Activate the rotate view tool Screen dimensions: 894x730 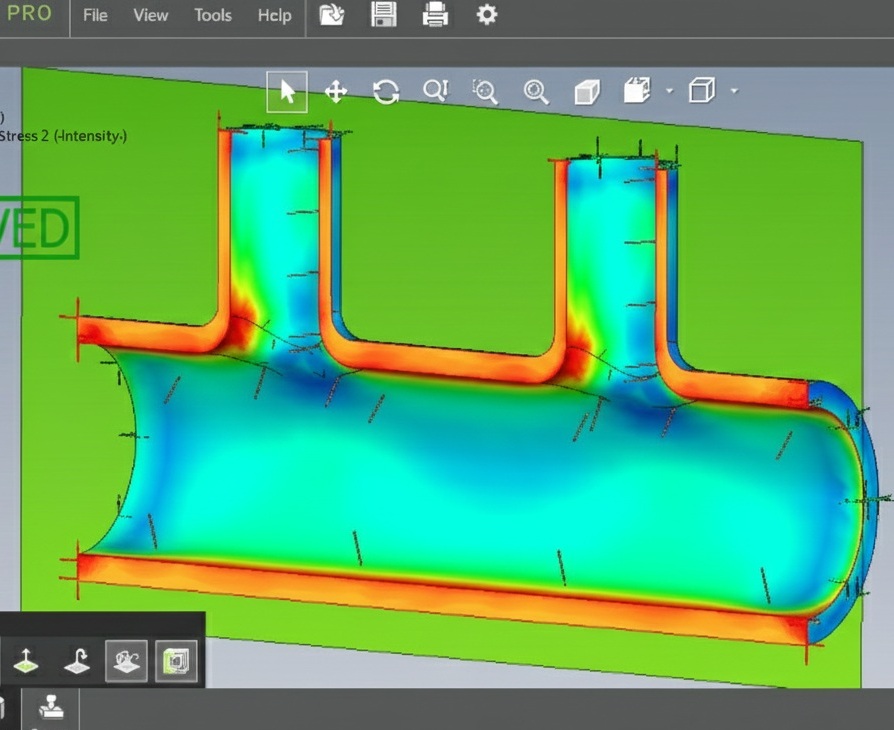pyautogui.click(x=386, y=92)
